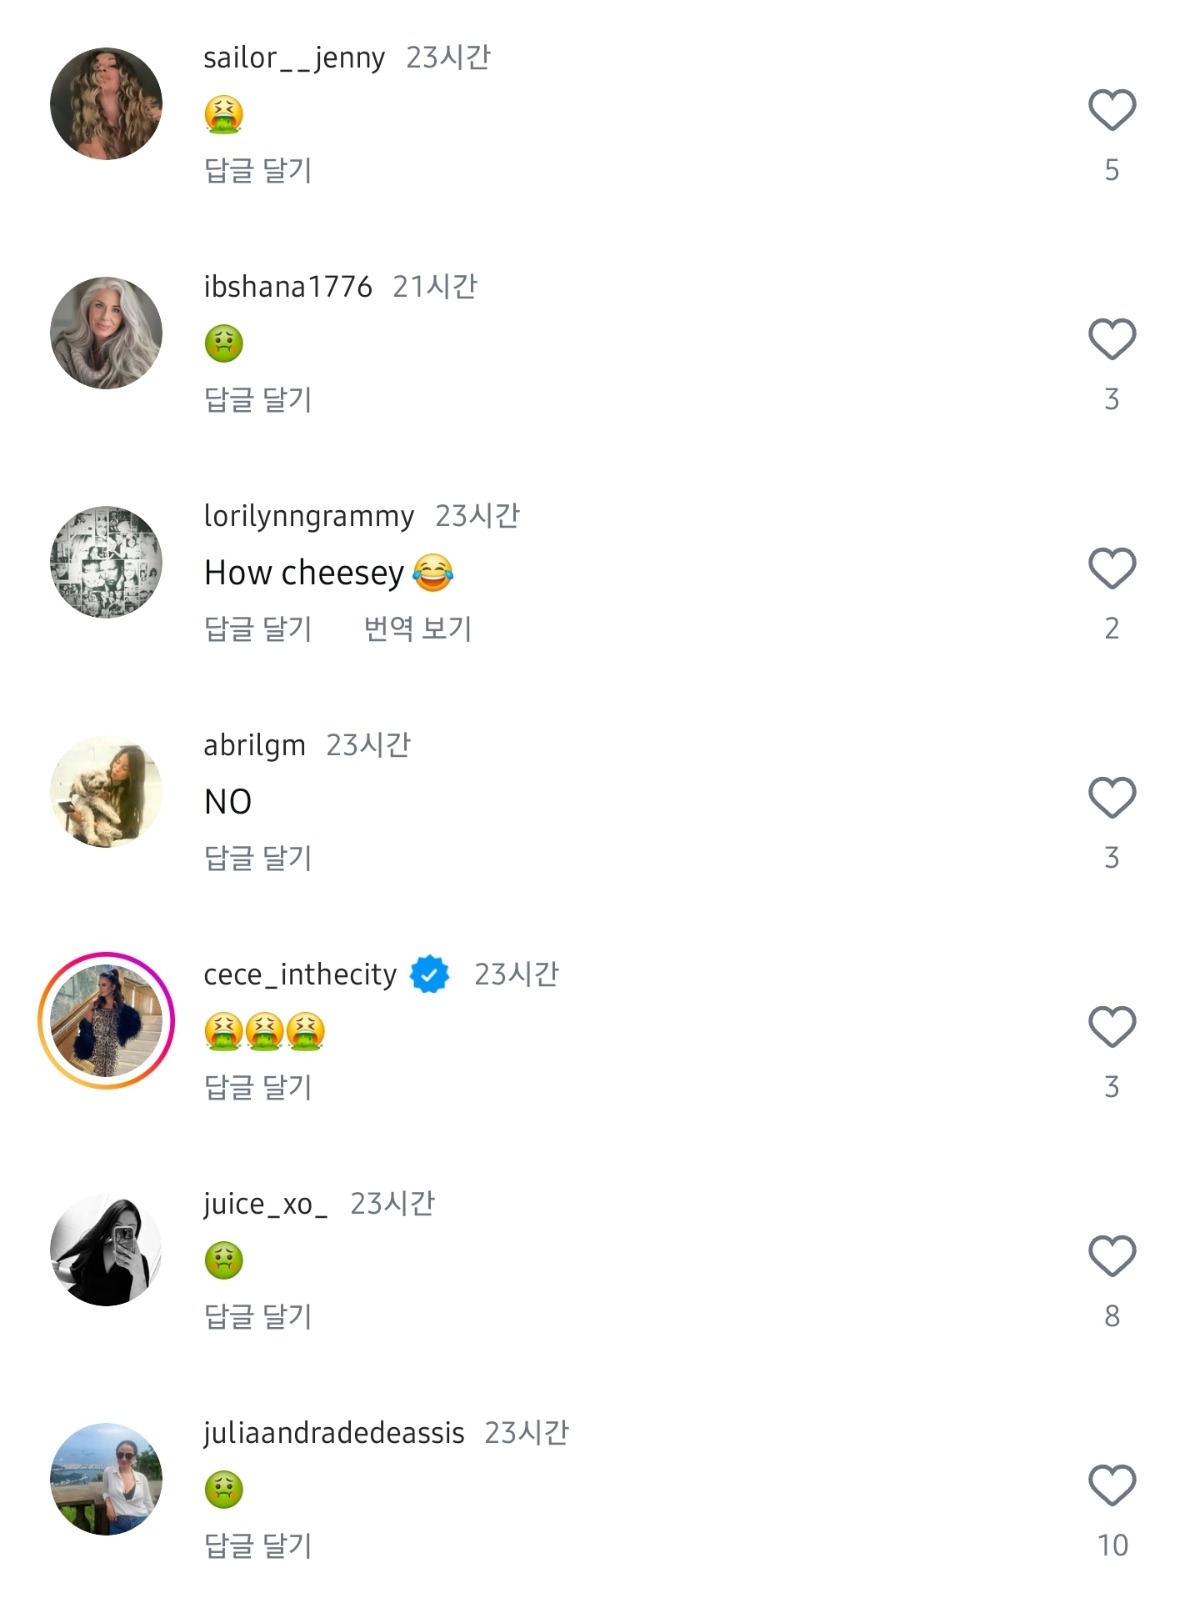Reply to juliaandradedeassis with 답글 달기

(258, 1545)
